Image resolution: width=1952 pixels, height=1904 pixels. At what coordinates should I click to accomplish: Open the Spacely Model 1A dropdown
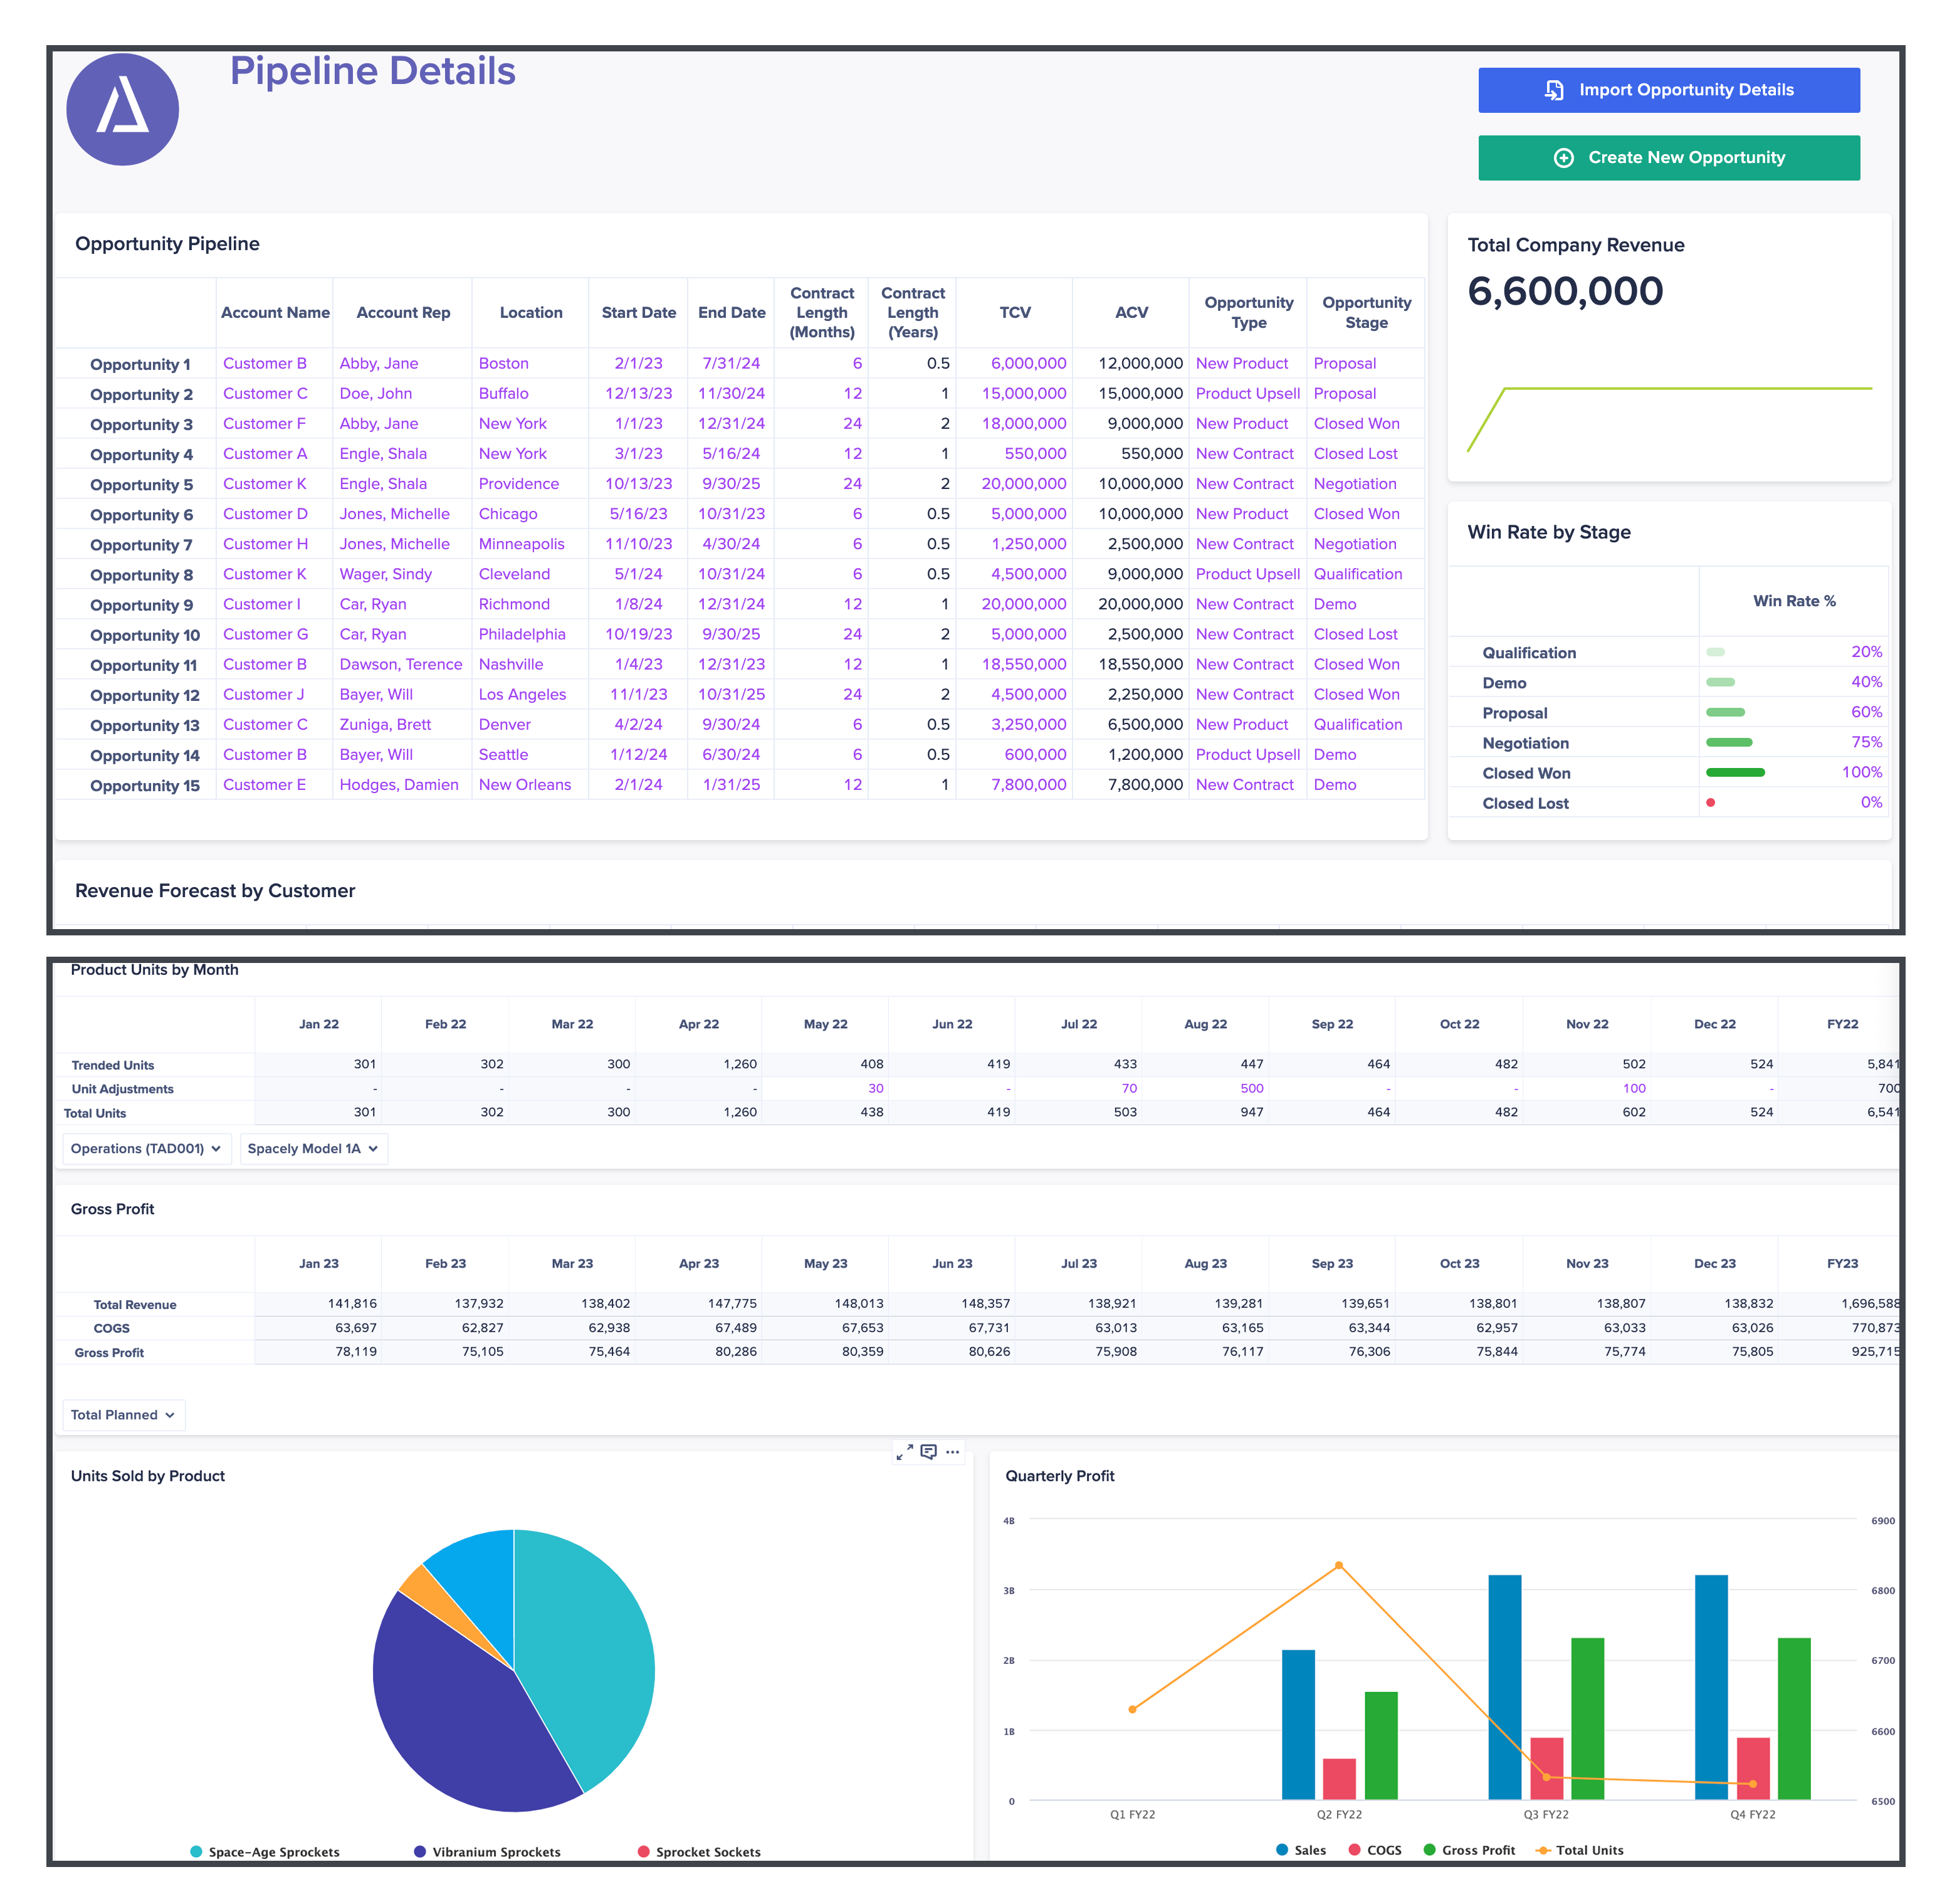coord(313,1148)
